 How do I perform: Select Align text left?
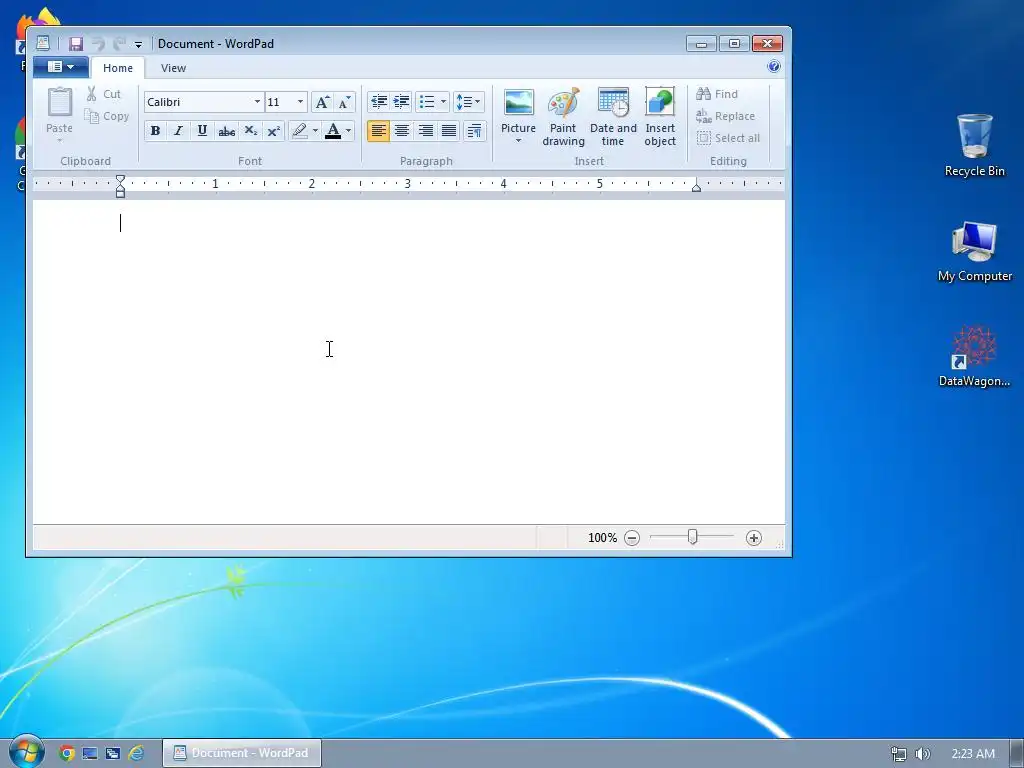point(378,131)
